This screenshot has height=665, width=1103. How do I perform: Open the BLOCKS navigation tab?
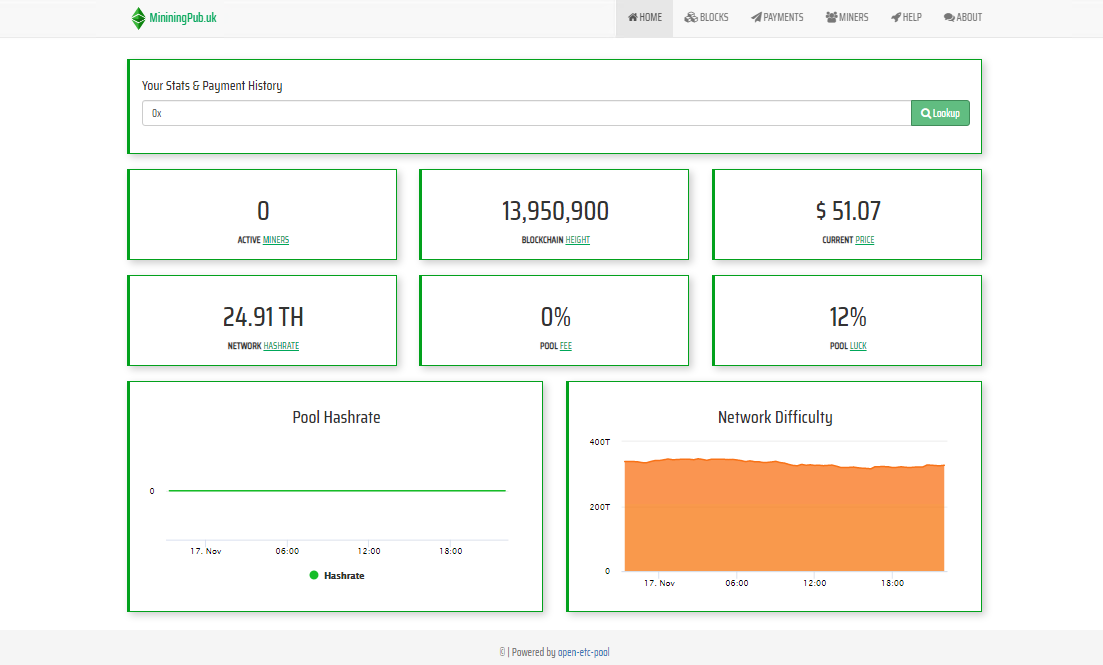(x=706, y=18)
